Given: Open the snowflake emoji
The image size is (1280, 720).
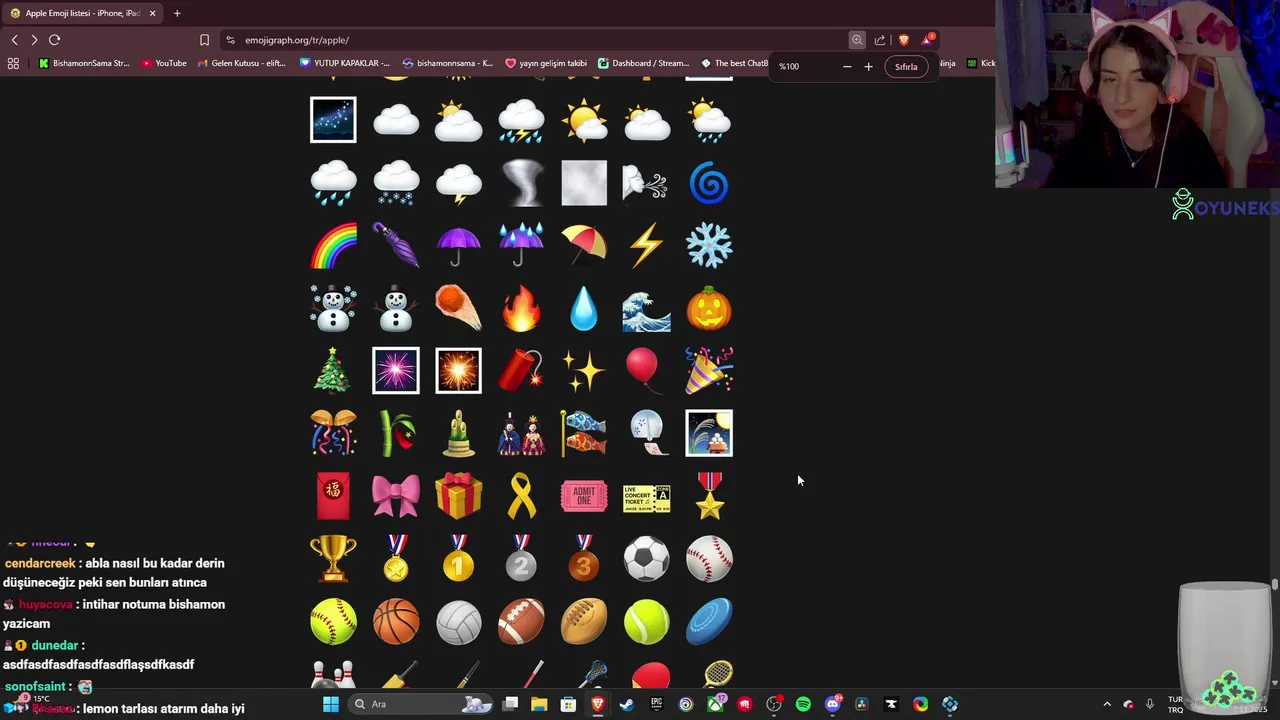Looking at the screenshot, I should 709,245.
